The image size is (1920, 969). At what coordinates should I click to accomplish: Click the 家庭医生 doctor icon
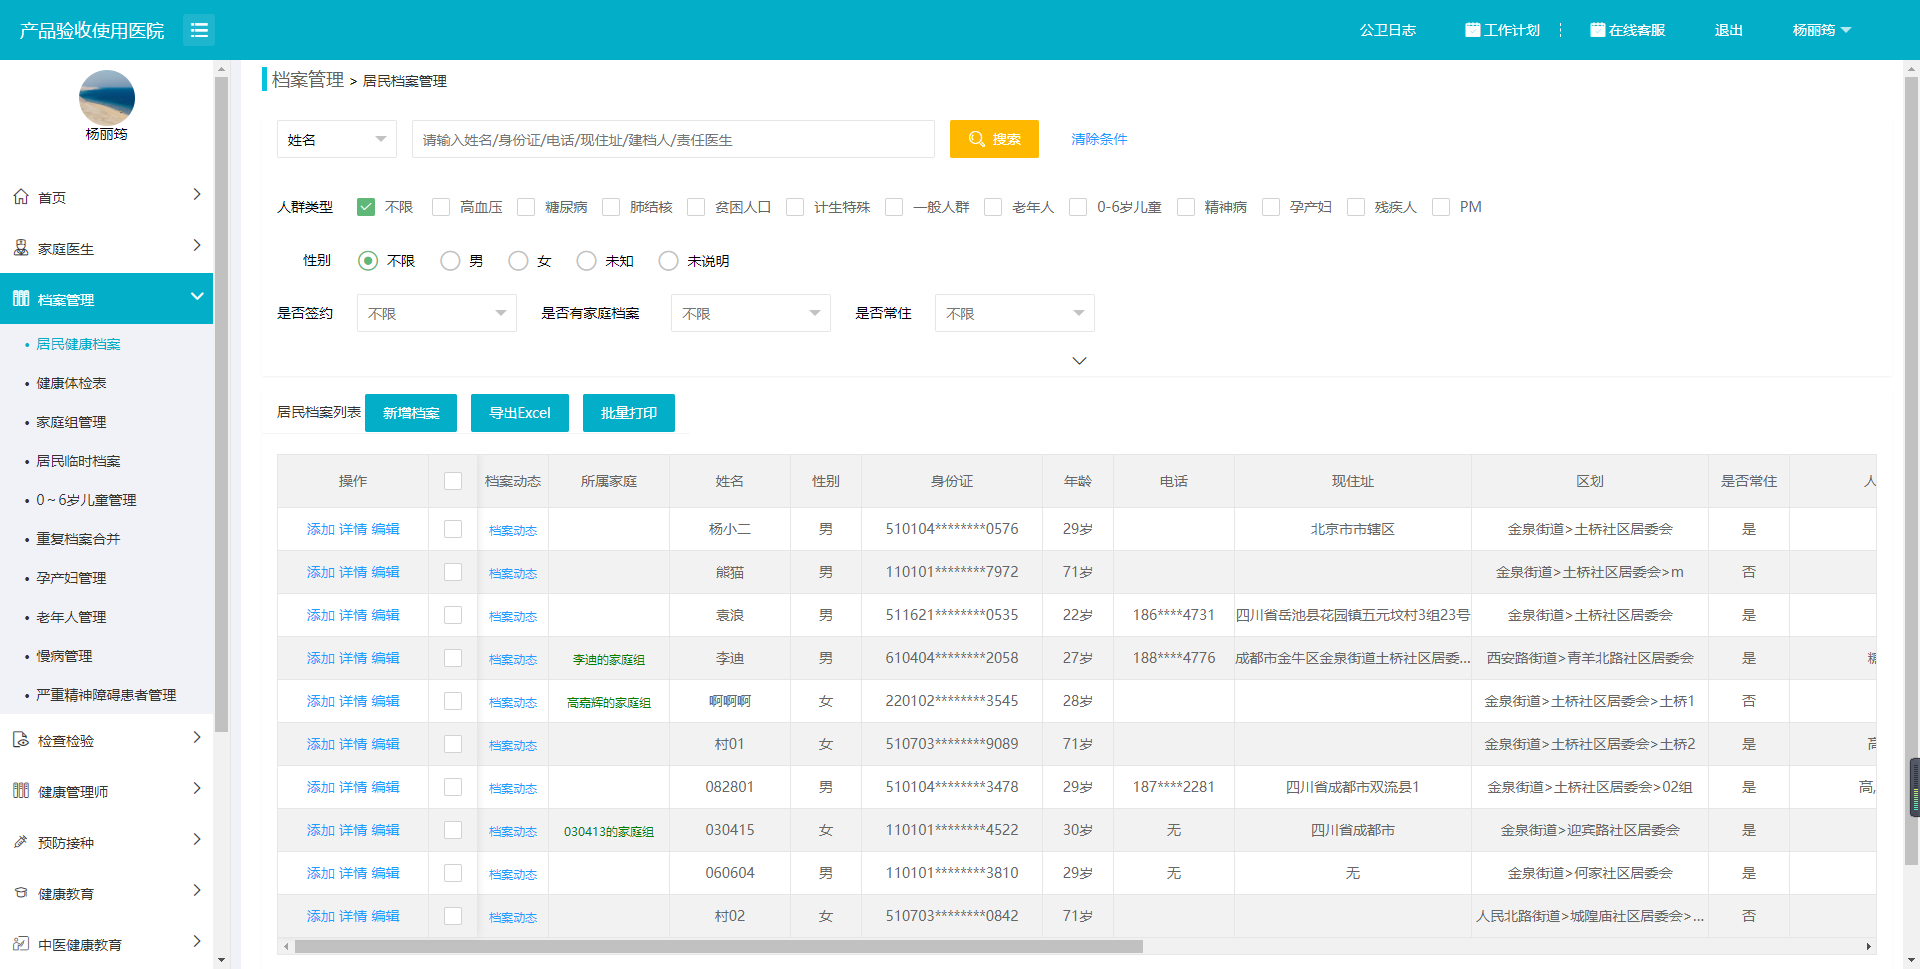(21, 248)
